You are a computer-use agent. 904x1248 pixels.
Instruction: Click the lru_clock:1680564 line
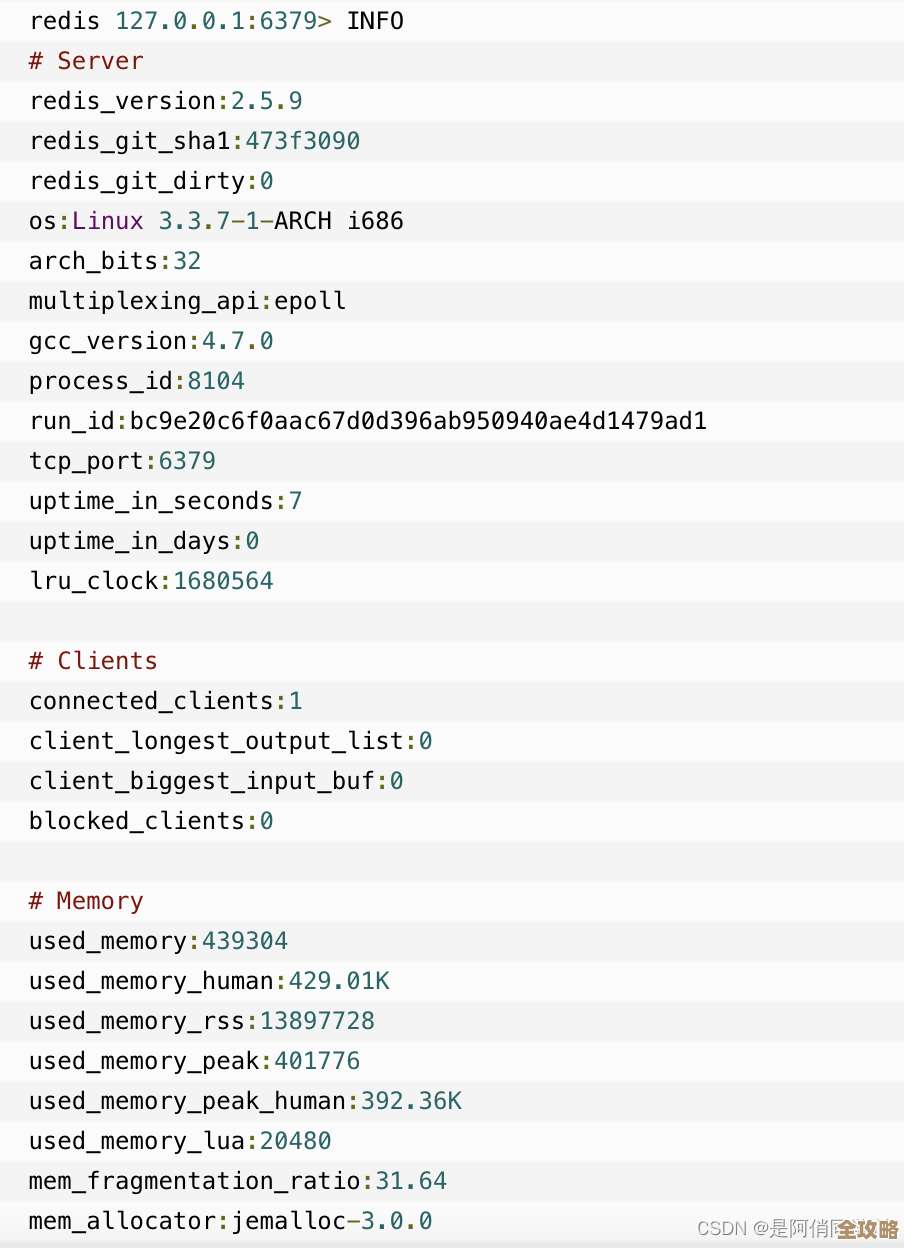pyautogui.click(x=151, y=581)
